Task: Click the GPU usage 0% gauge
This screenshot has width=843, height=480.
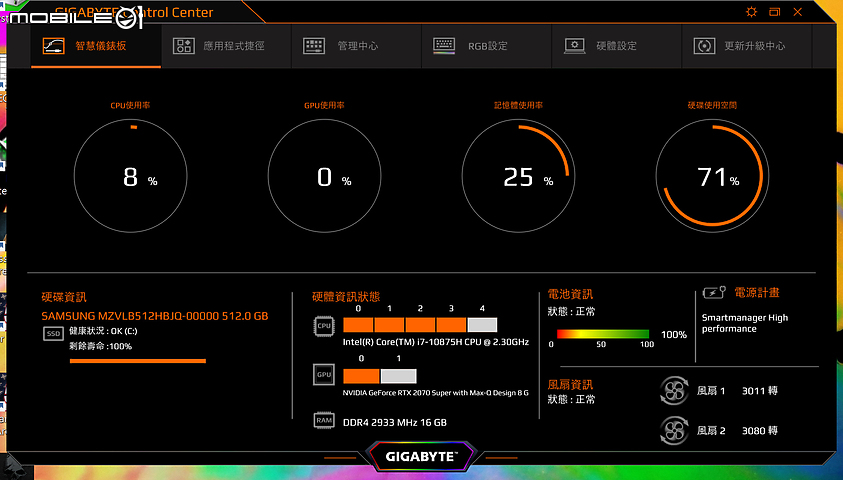Action: click(x=324, y=176)
